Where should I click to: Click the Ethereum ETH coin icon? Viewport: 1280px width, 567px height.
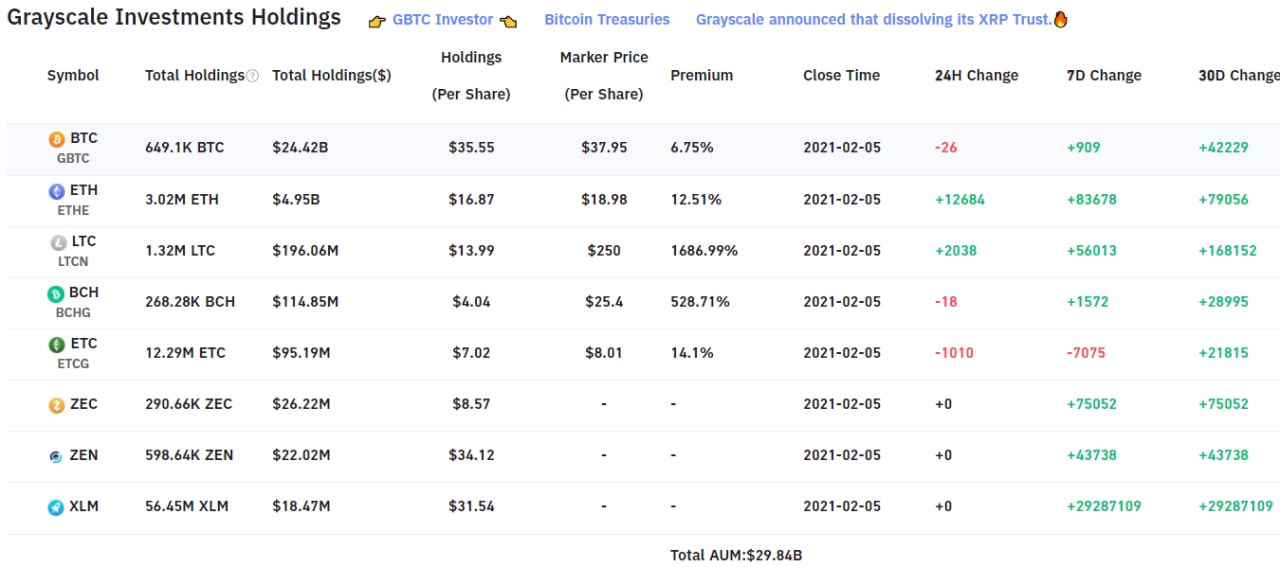point(57,192)
